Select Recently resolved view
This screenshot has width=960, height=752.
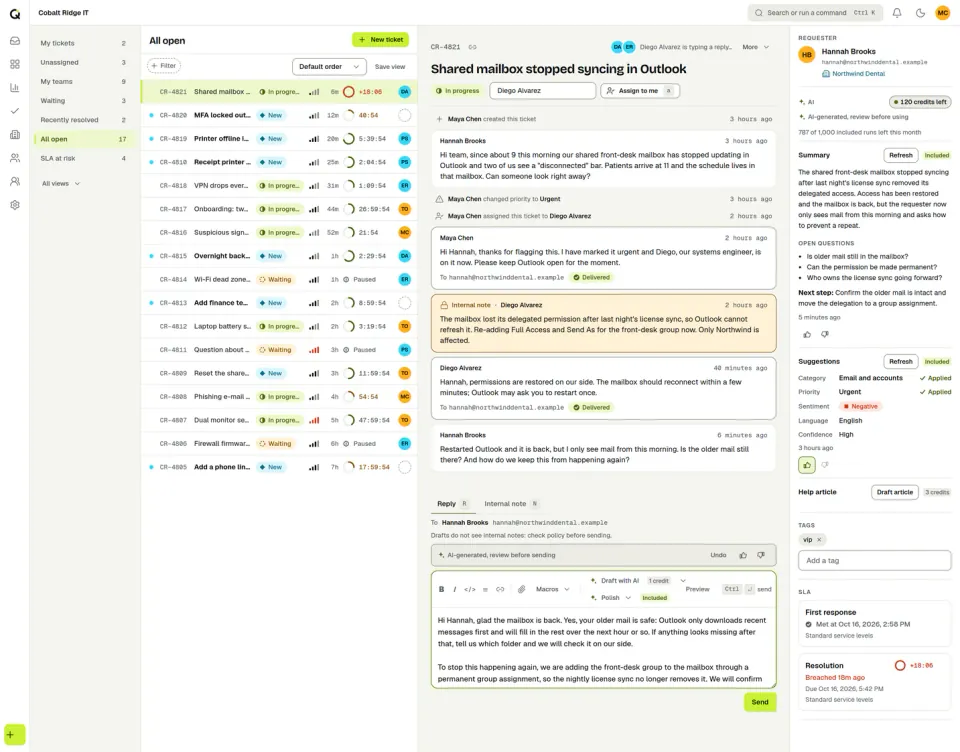(x=83, y=120)
